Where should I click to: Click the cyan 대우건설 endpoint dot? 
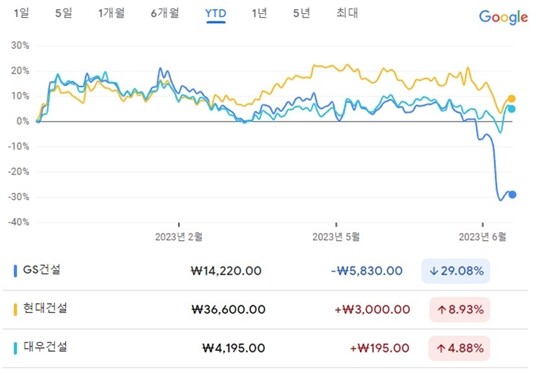pos(511,109)
